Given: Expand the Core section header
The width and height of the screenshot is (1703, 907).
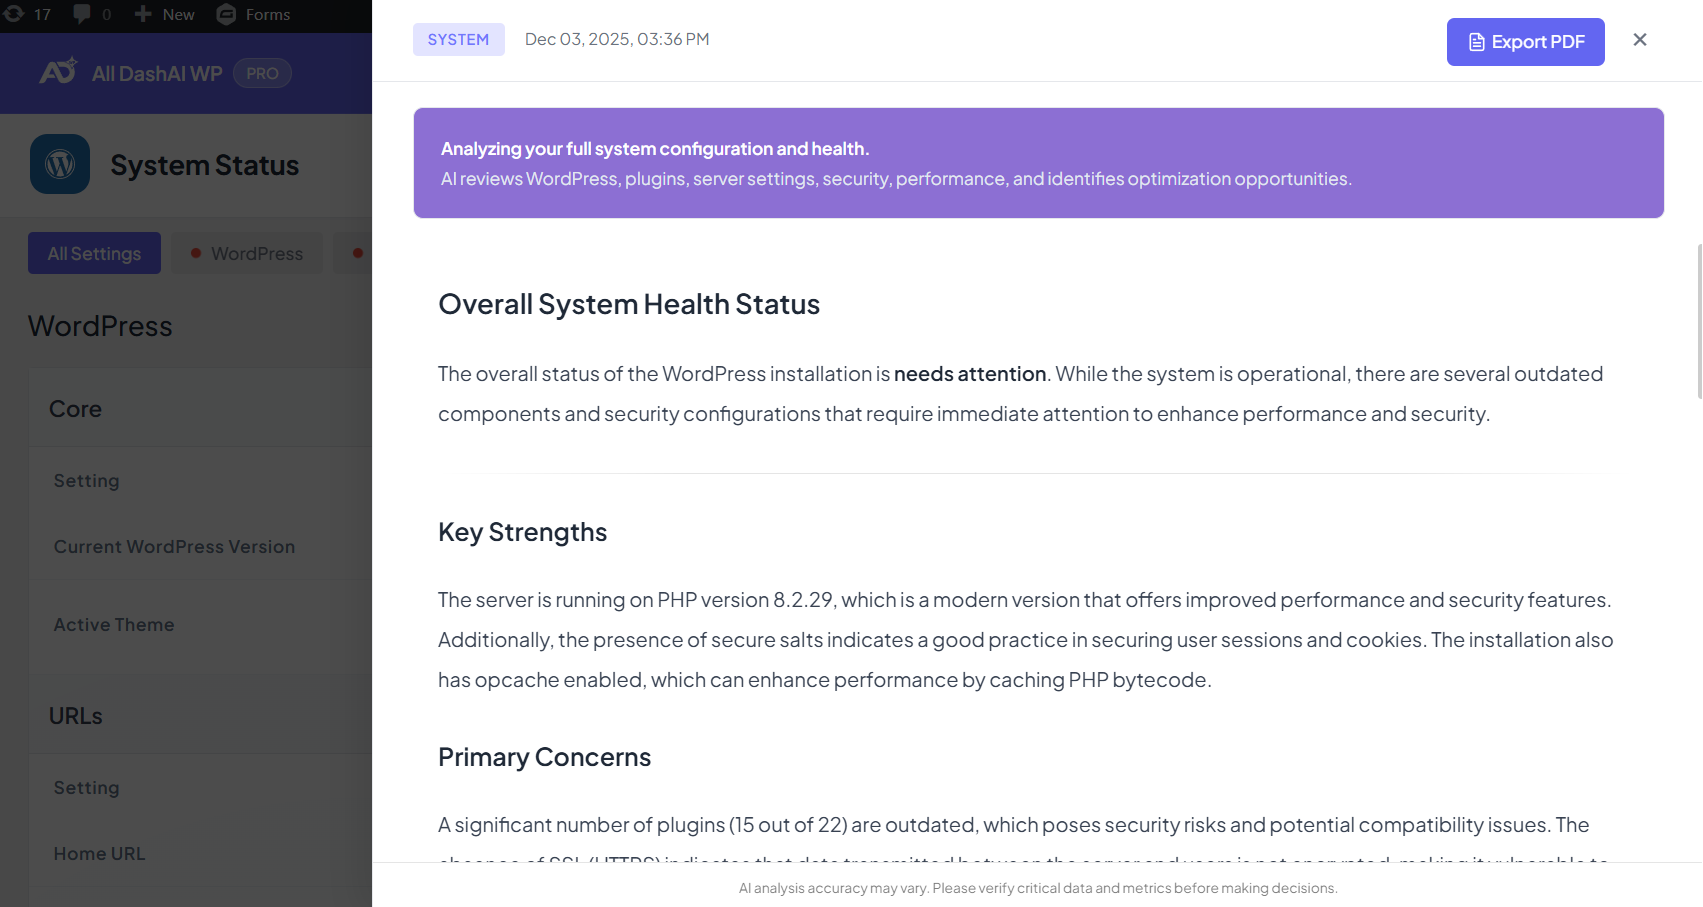Looking at the screenshot, I should pos(76,409).
